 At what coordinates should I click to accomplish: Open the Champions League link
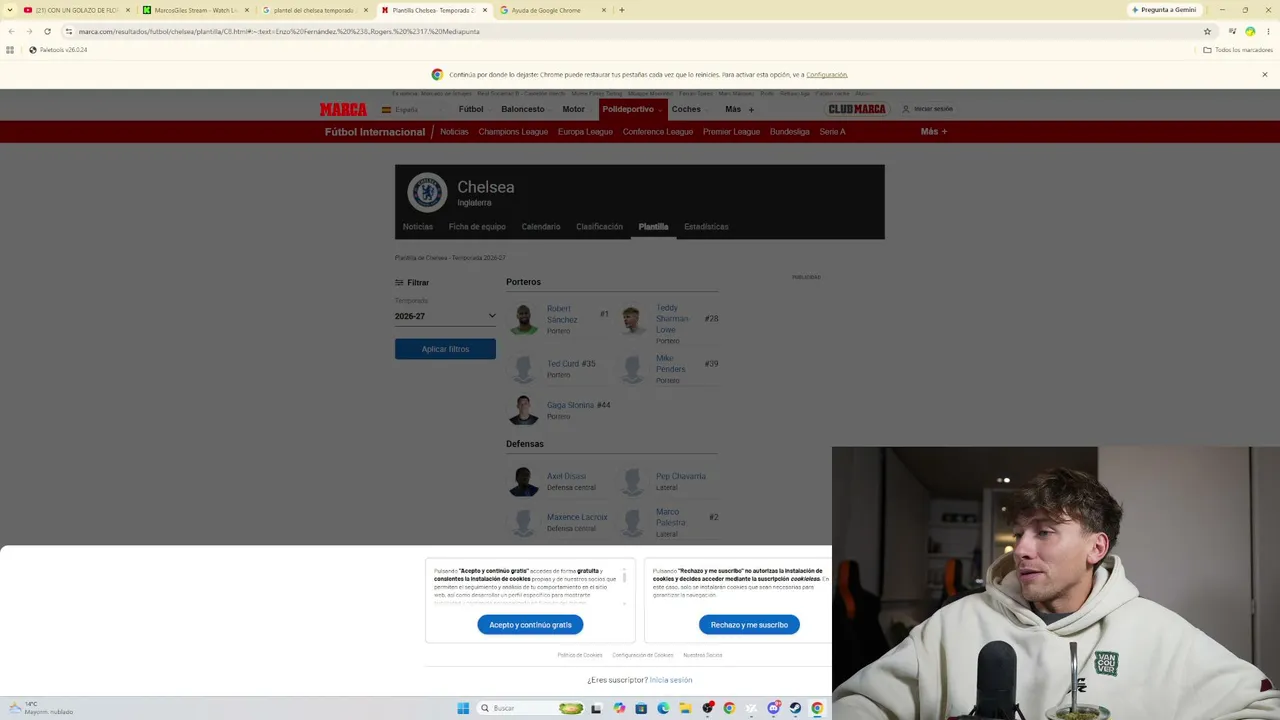tap(513, 132)
